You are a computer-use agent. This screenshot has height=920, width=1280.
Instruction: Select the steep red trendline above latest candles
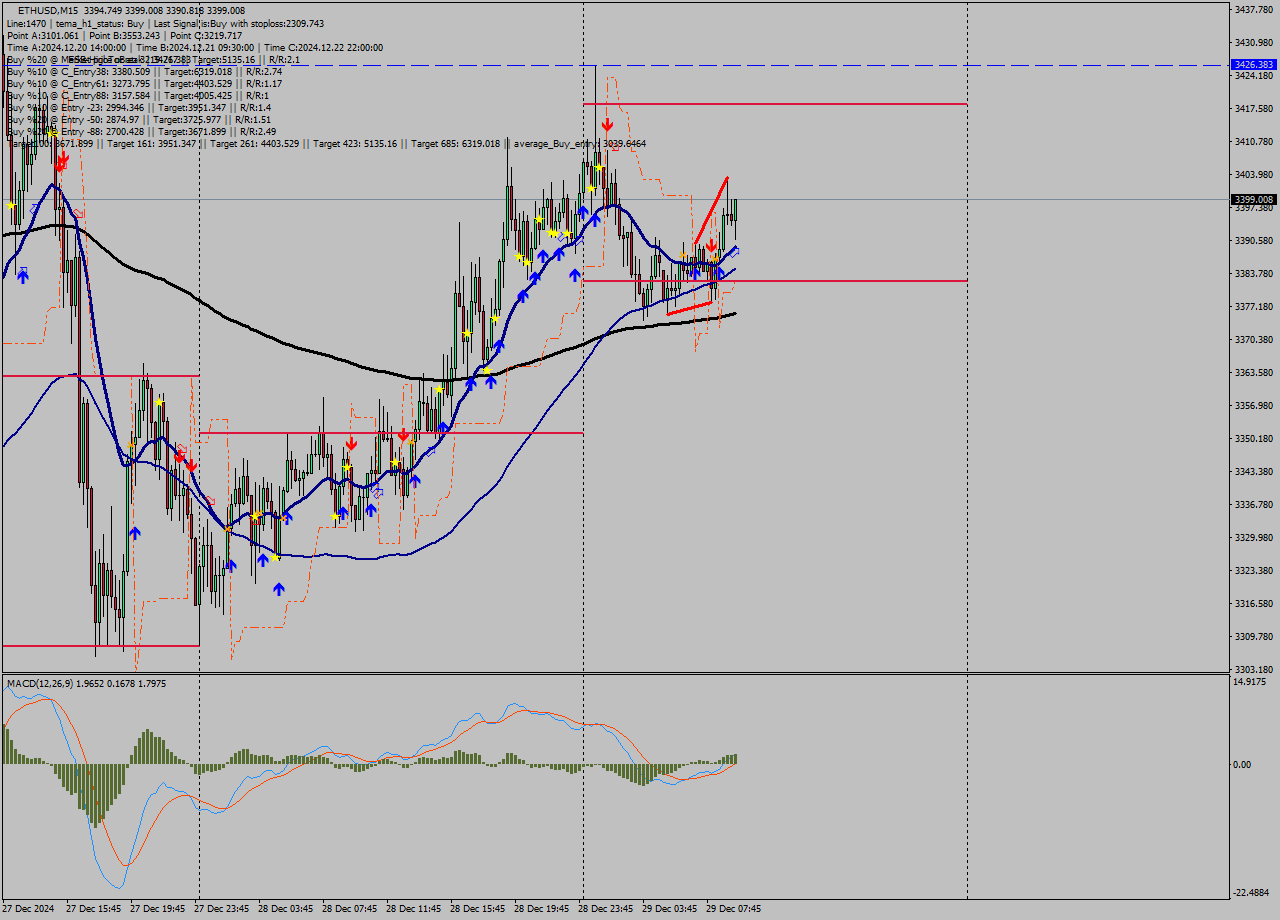pyautogui.click(x=710, y=210)
